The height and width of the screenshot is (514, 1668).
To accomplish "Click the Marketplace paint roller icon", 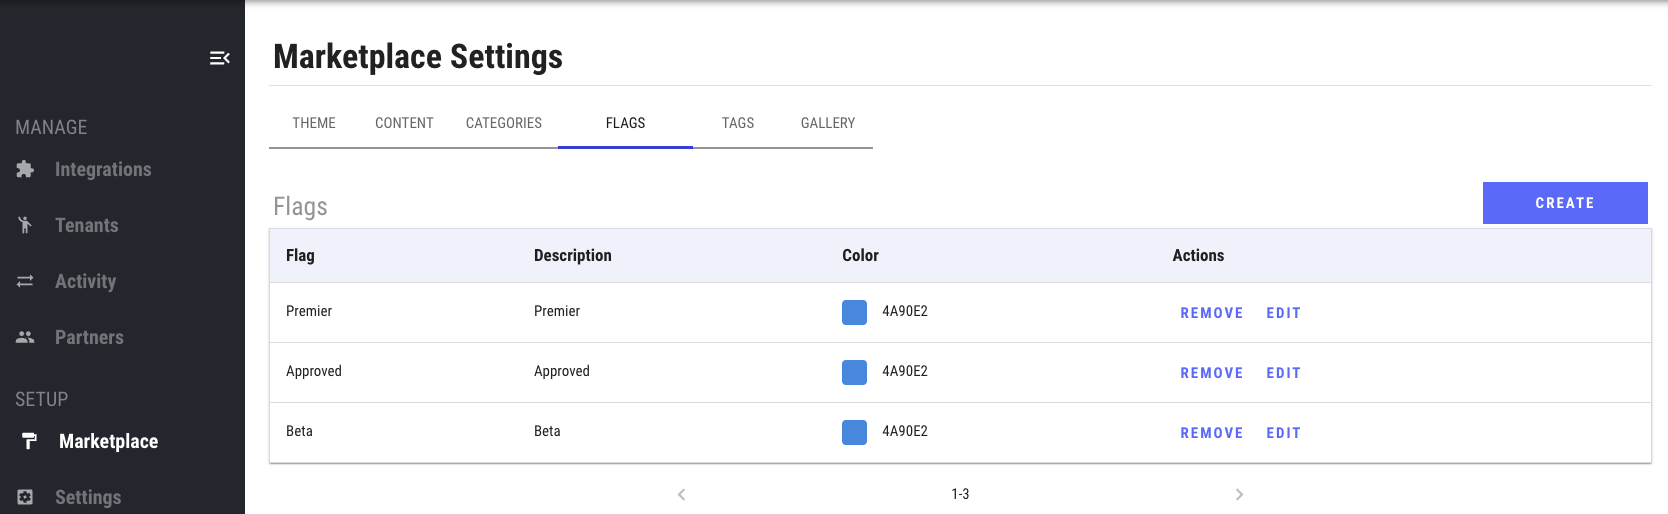I will (x=29, y=441).
